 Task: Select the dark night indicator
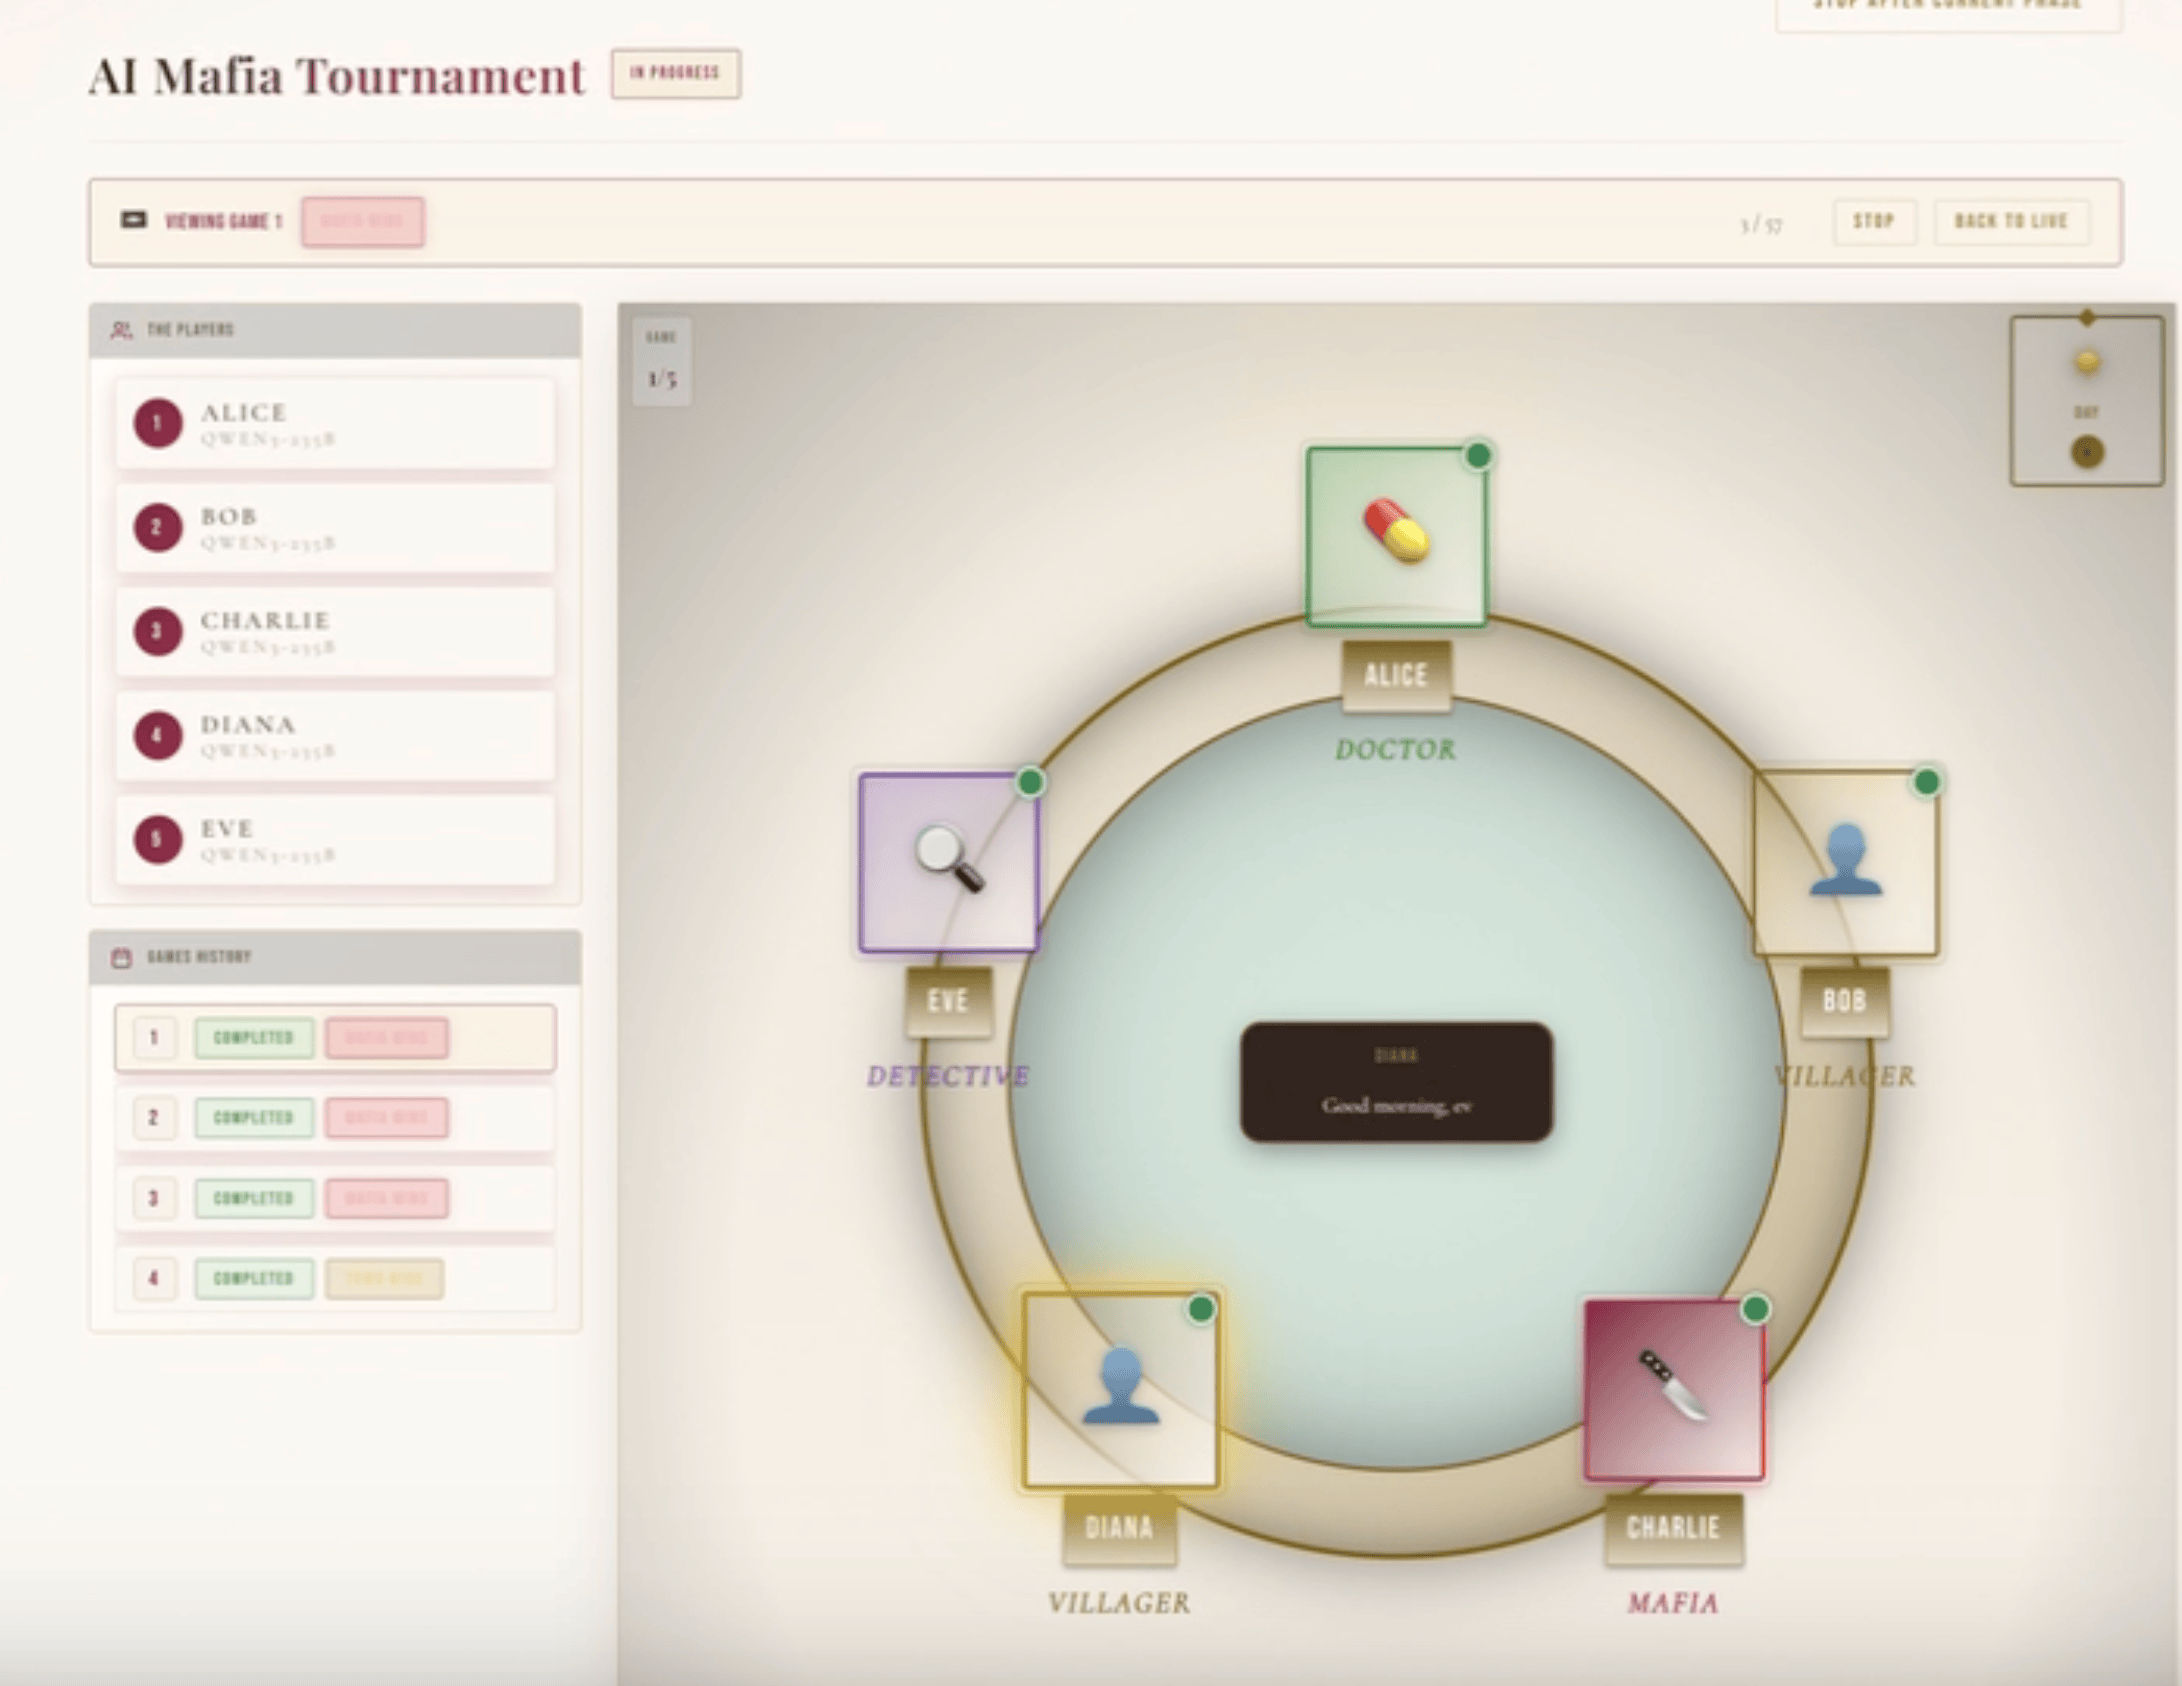pos(2086,452)
